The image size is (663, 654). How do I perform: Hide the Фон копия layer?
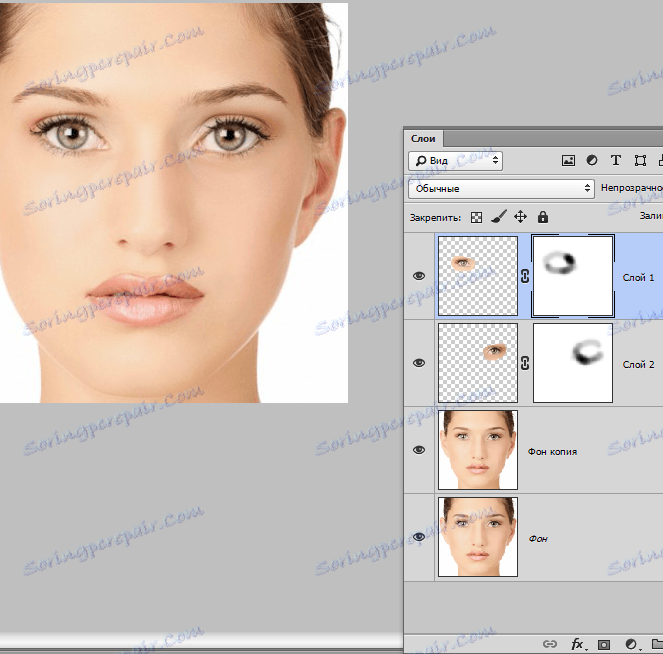point(419,450)
